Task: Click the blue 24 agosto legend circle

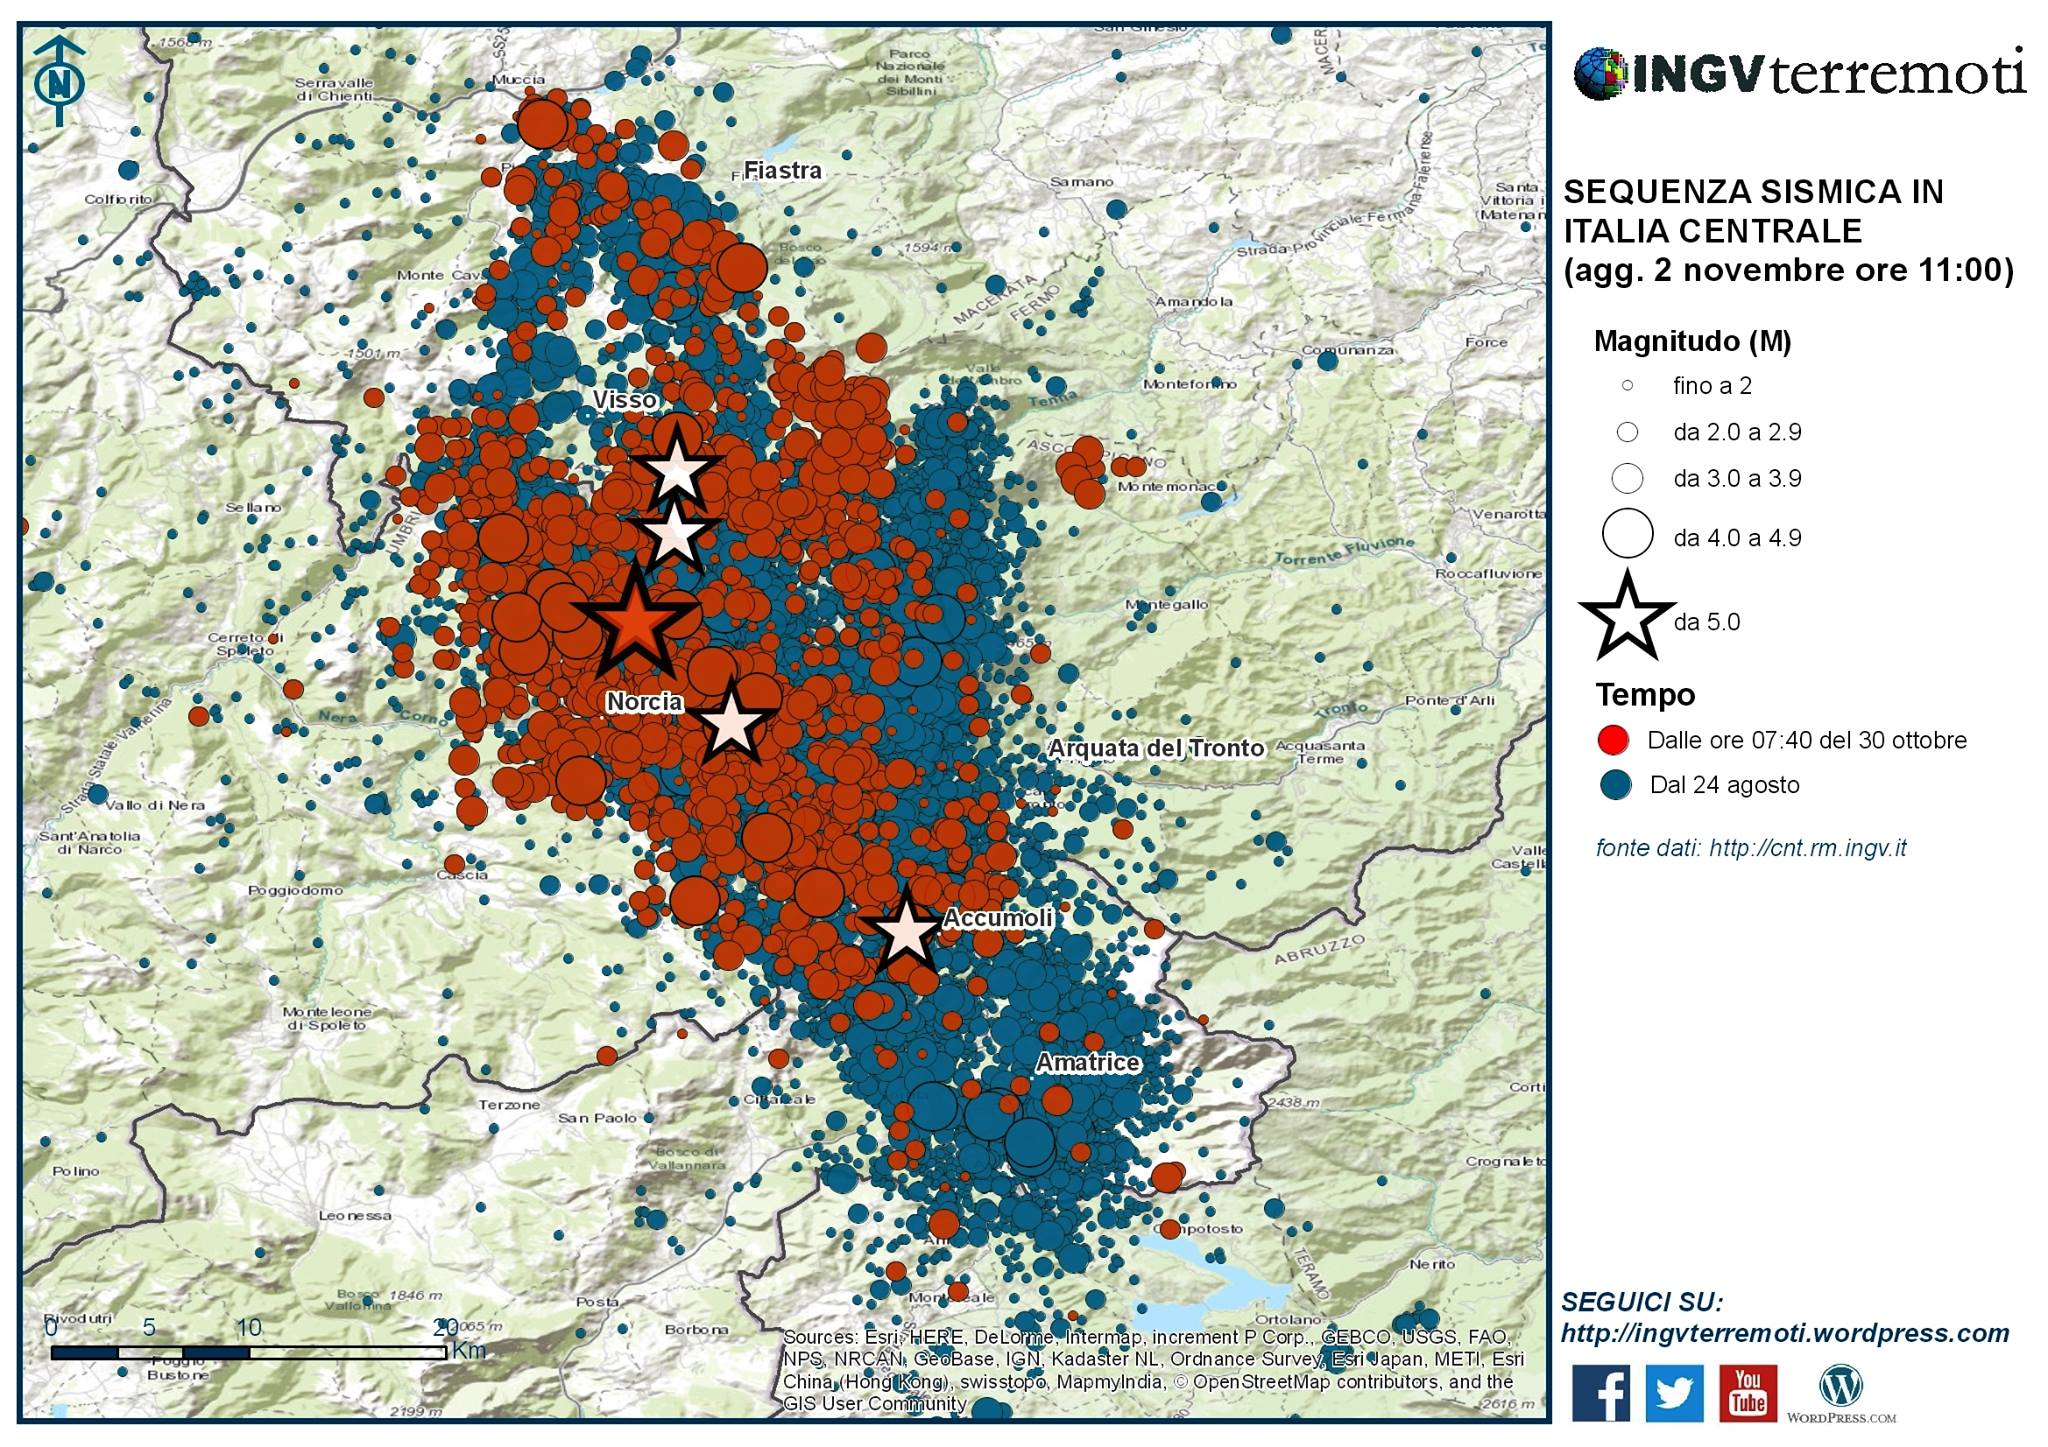Action: click(1615, 785)
